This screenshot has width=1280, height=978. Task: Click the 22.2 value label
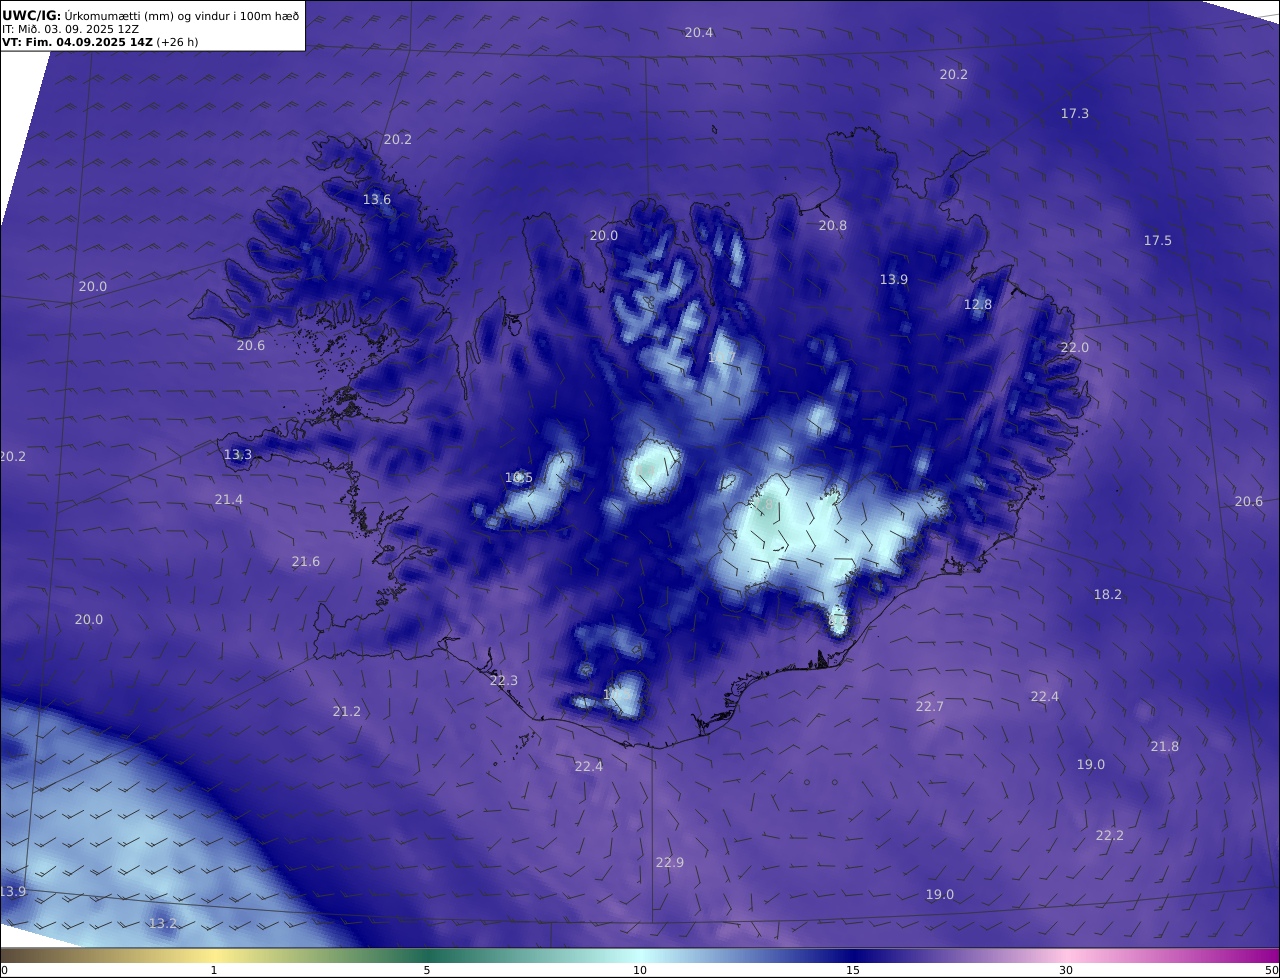pyautogui.click(x=1110, y=836)
